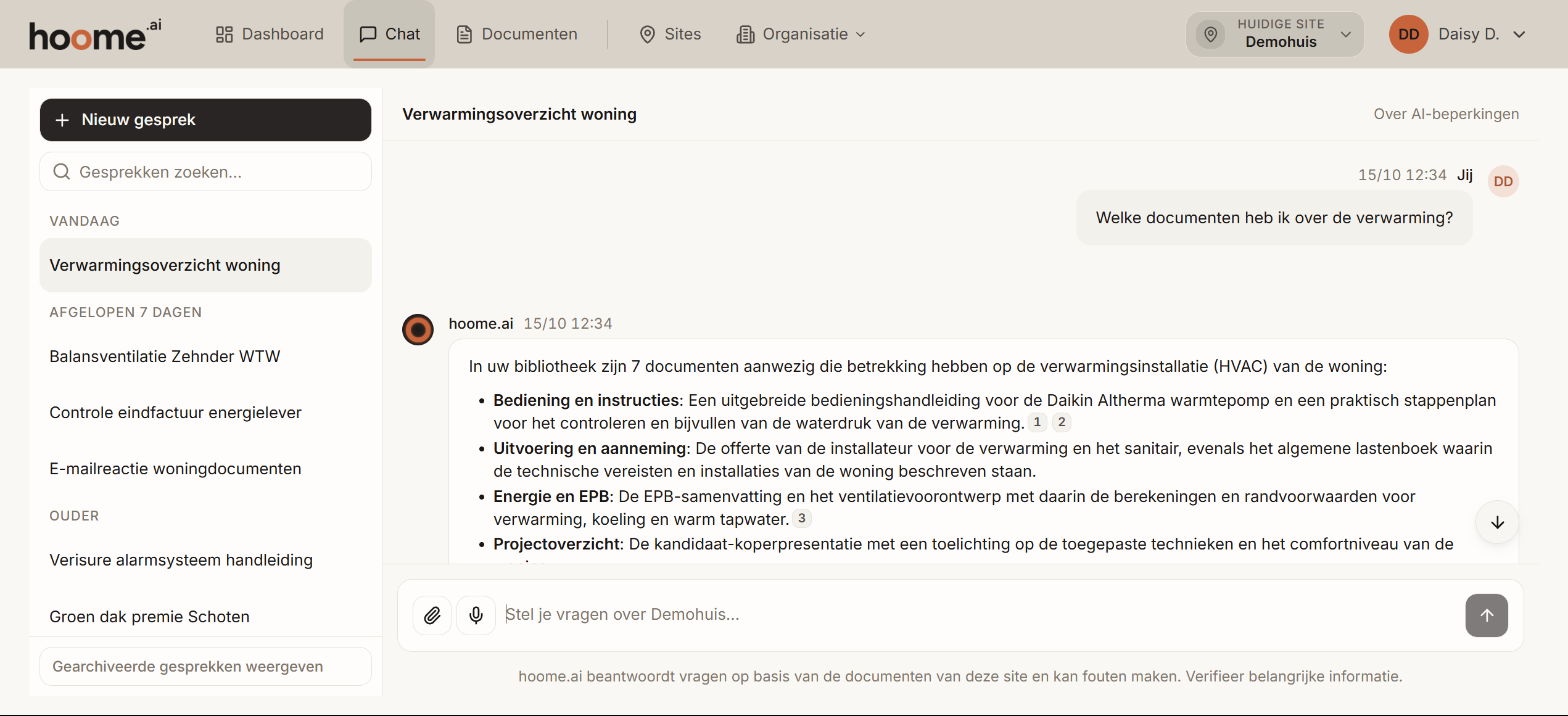Open the Over AI-beperkingen link
Viewport: 1568px width, 716px height.
pyautogui.click(x=1446, y=114)
